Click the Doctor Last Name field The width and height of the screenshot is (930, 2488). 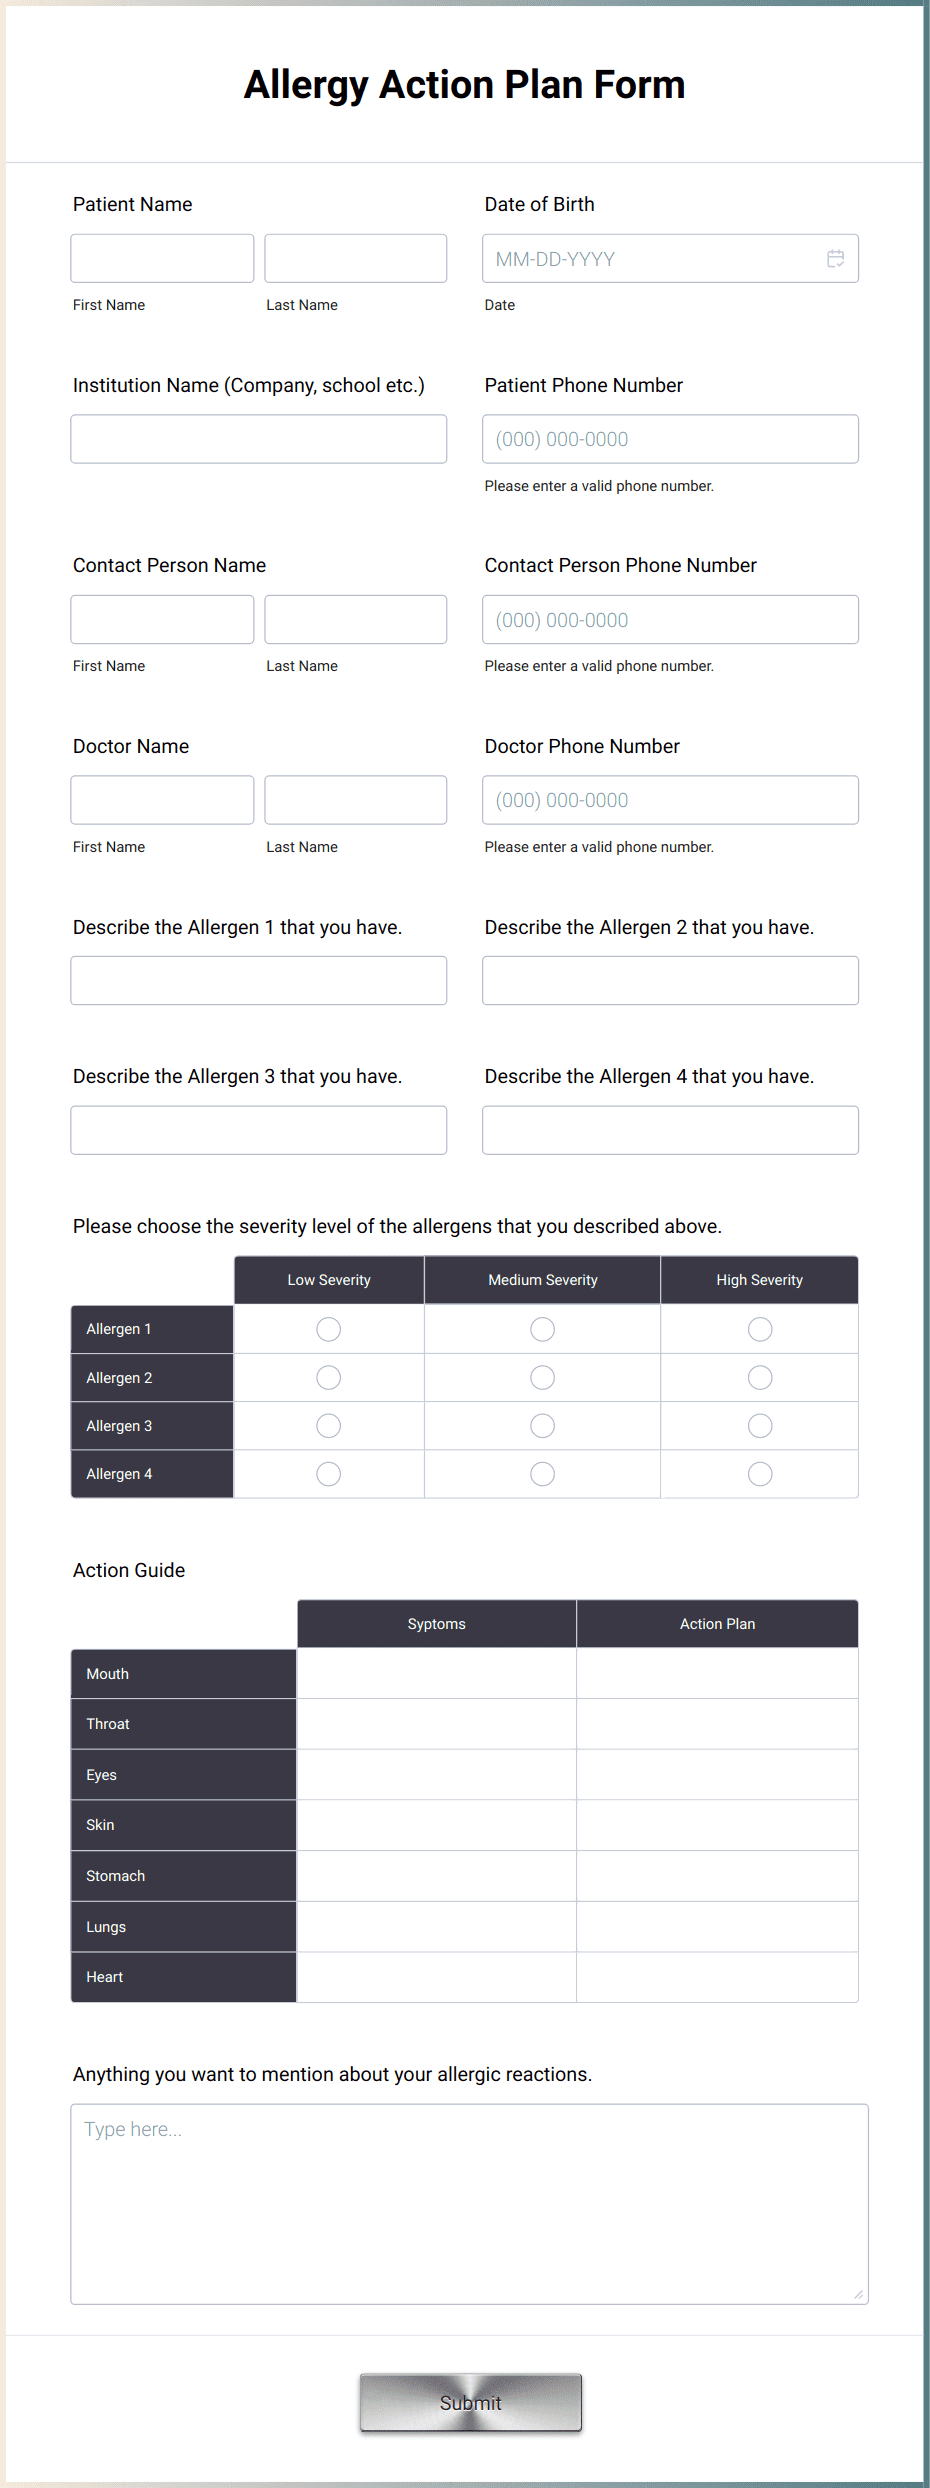355,799
